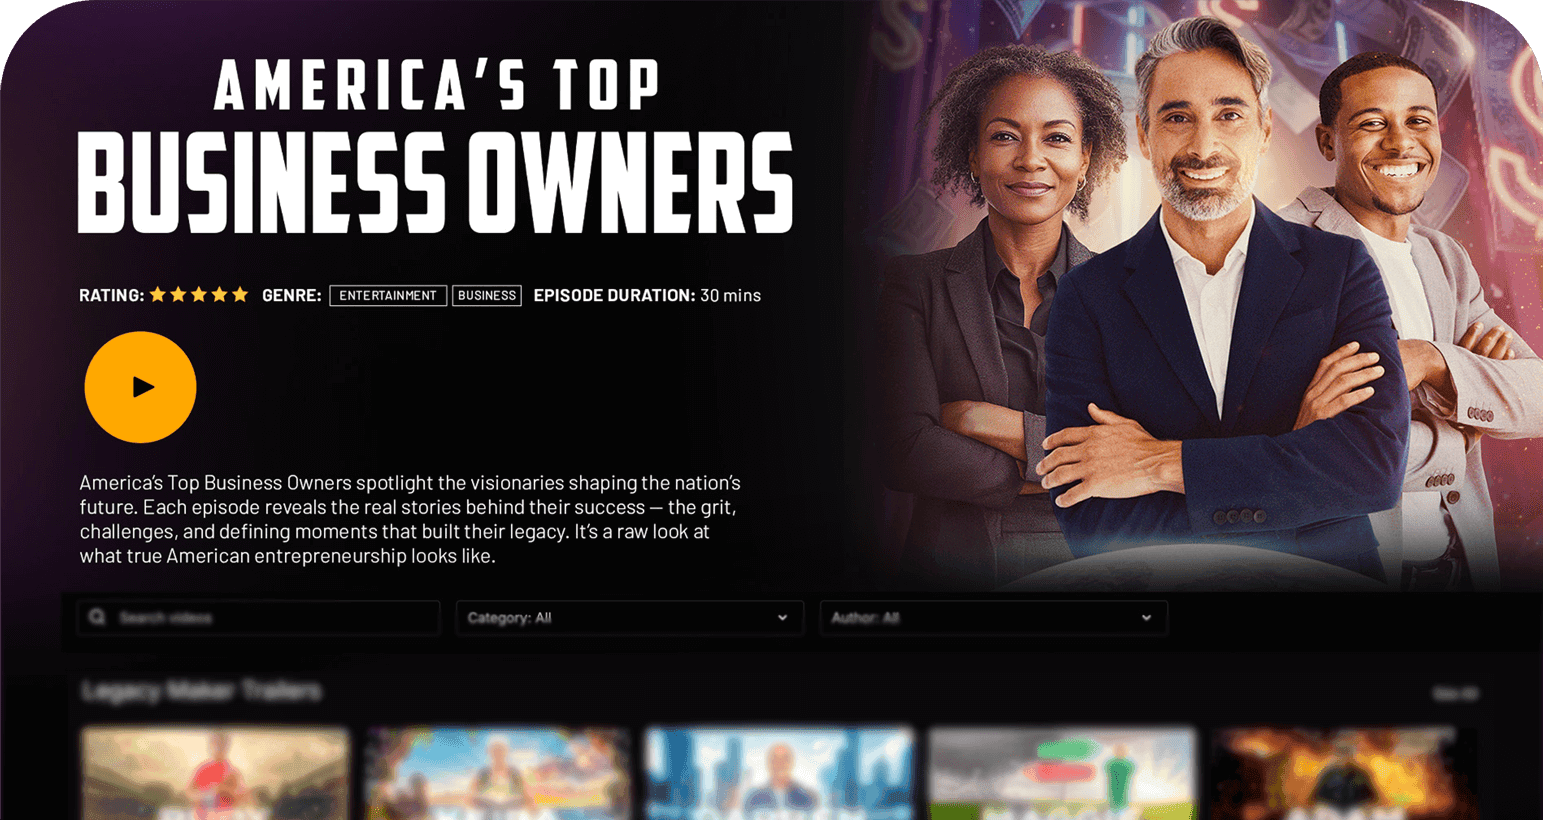This screenshot has width=1543, height=820.
Task: Click the link right of the Legacy Maker Trailers heading
Action: pyautogui.click(x=1455, y=693)
